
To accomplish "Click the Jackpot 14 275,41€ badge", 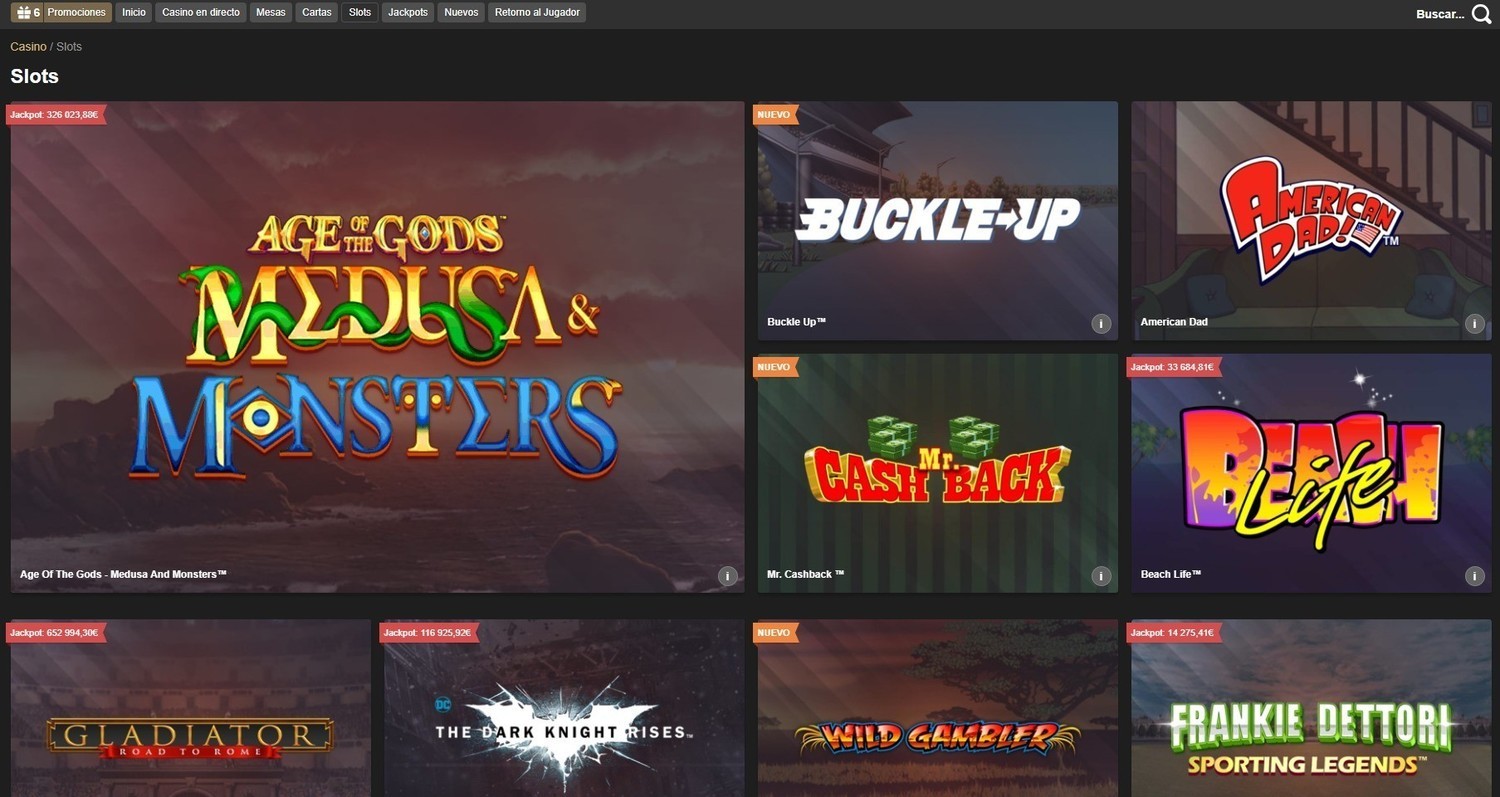I will 1174,633.
